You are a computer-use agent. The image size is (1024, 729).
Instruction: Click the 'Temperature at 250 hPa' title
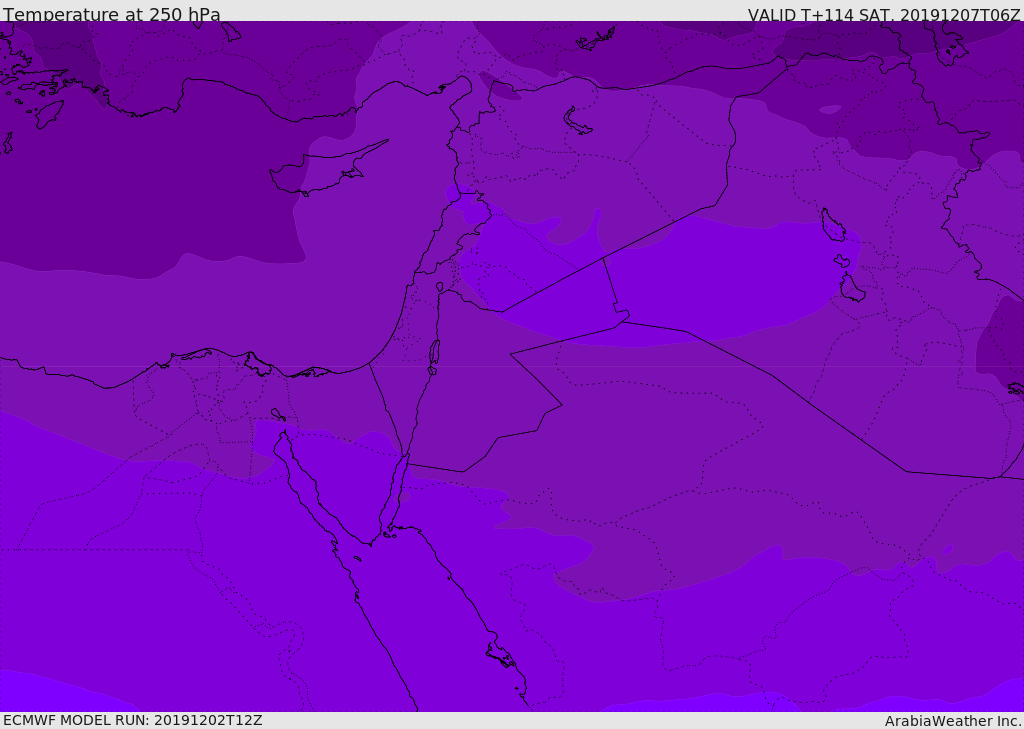tap(112, 14)
